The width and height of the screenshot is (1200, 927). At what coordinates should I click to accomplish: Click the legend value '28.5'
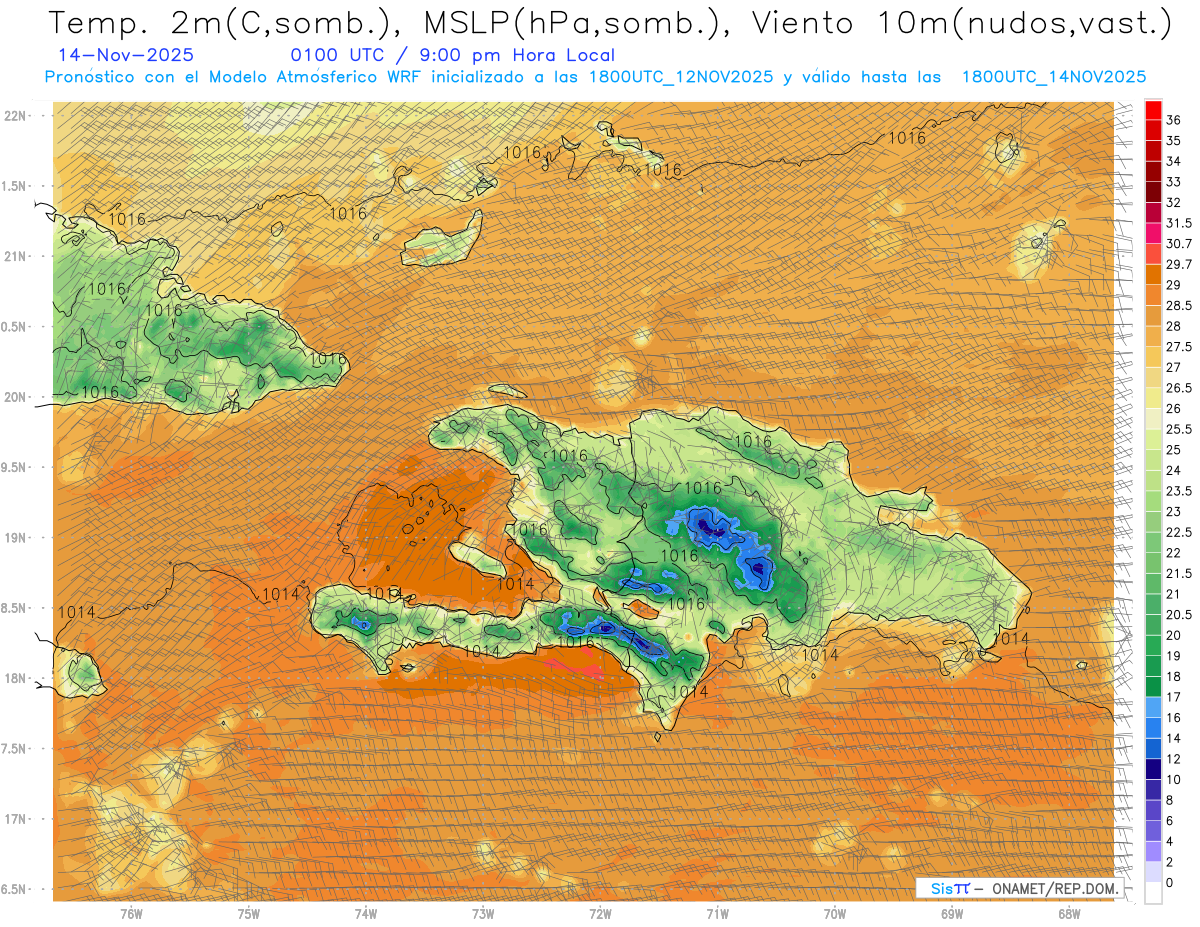tap(1178, 305)
